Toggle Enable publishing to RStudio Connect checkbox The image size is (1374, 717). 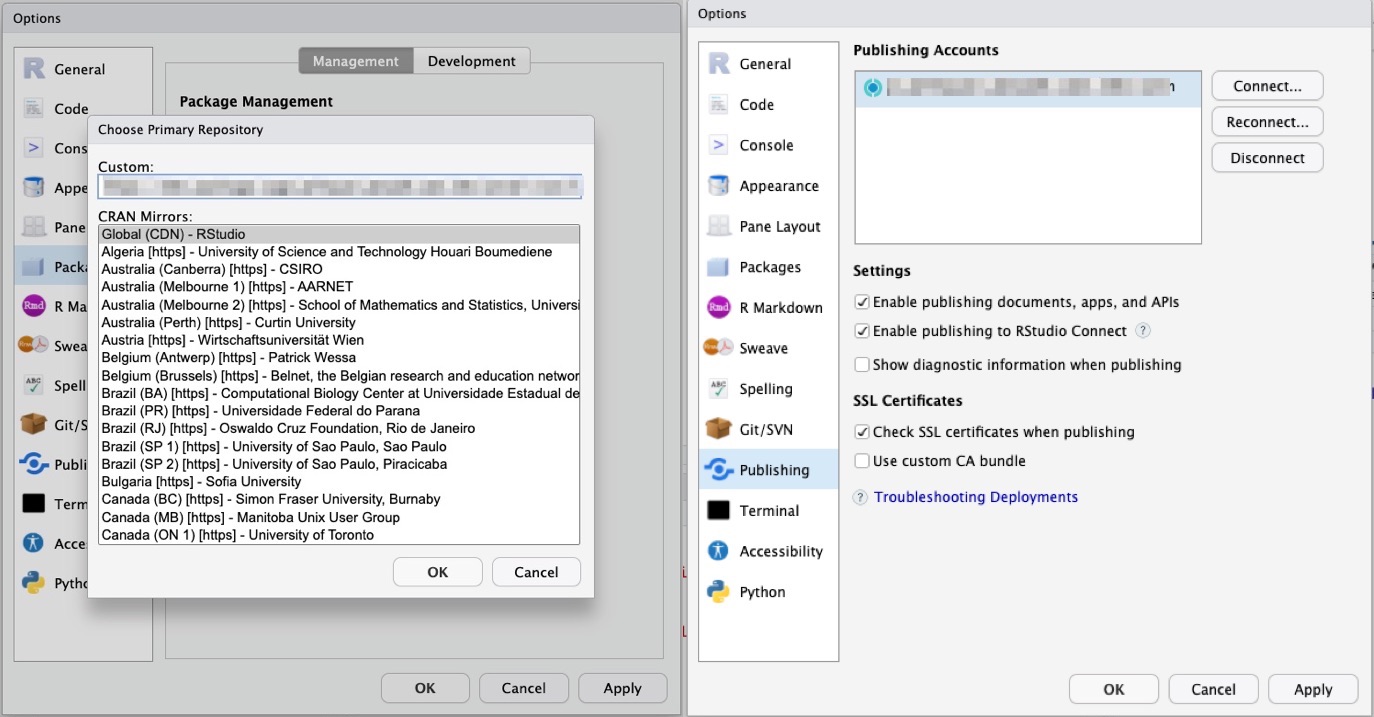click(x=862, y=331)
